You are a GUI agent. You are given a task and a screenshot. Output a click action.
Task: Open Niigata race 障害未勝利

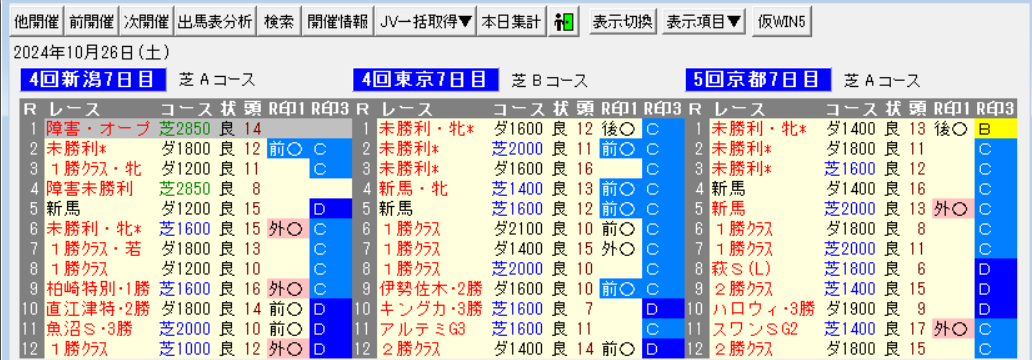90,189
